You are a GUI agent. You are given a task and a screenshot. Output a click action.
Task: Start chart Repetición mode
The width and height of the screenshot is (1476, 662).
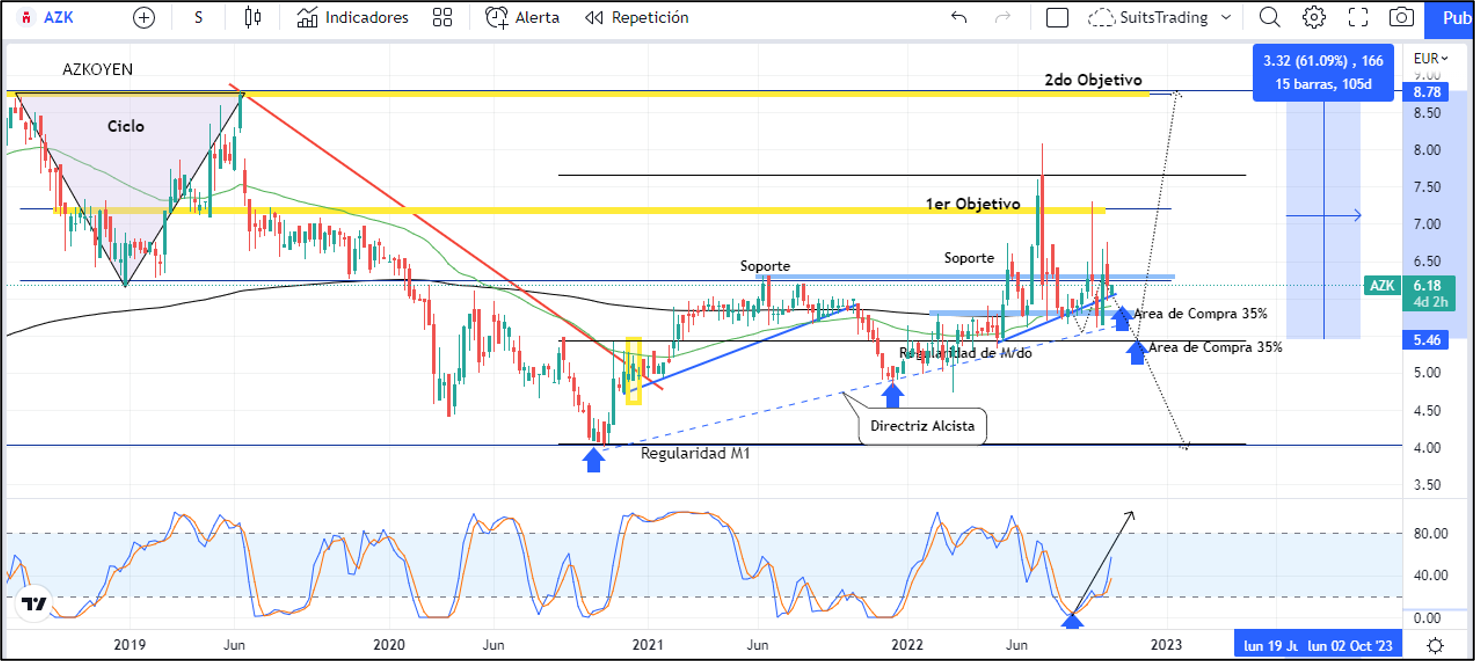(635, 17)
